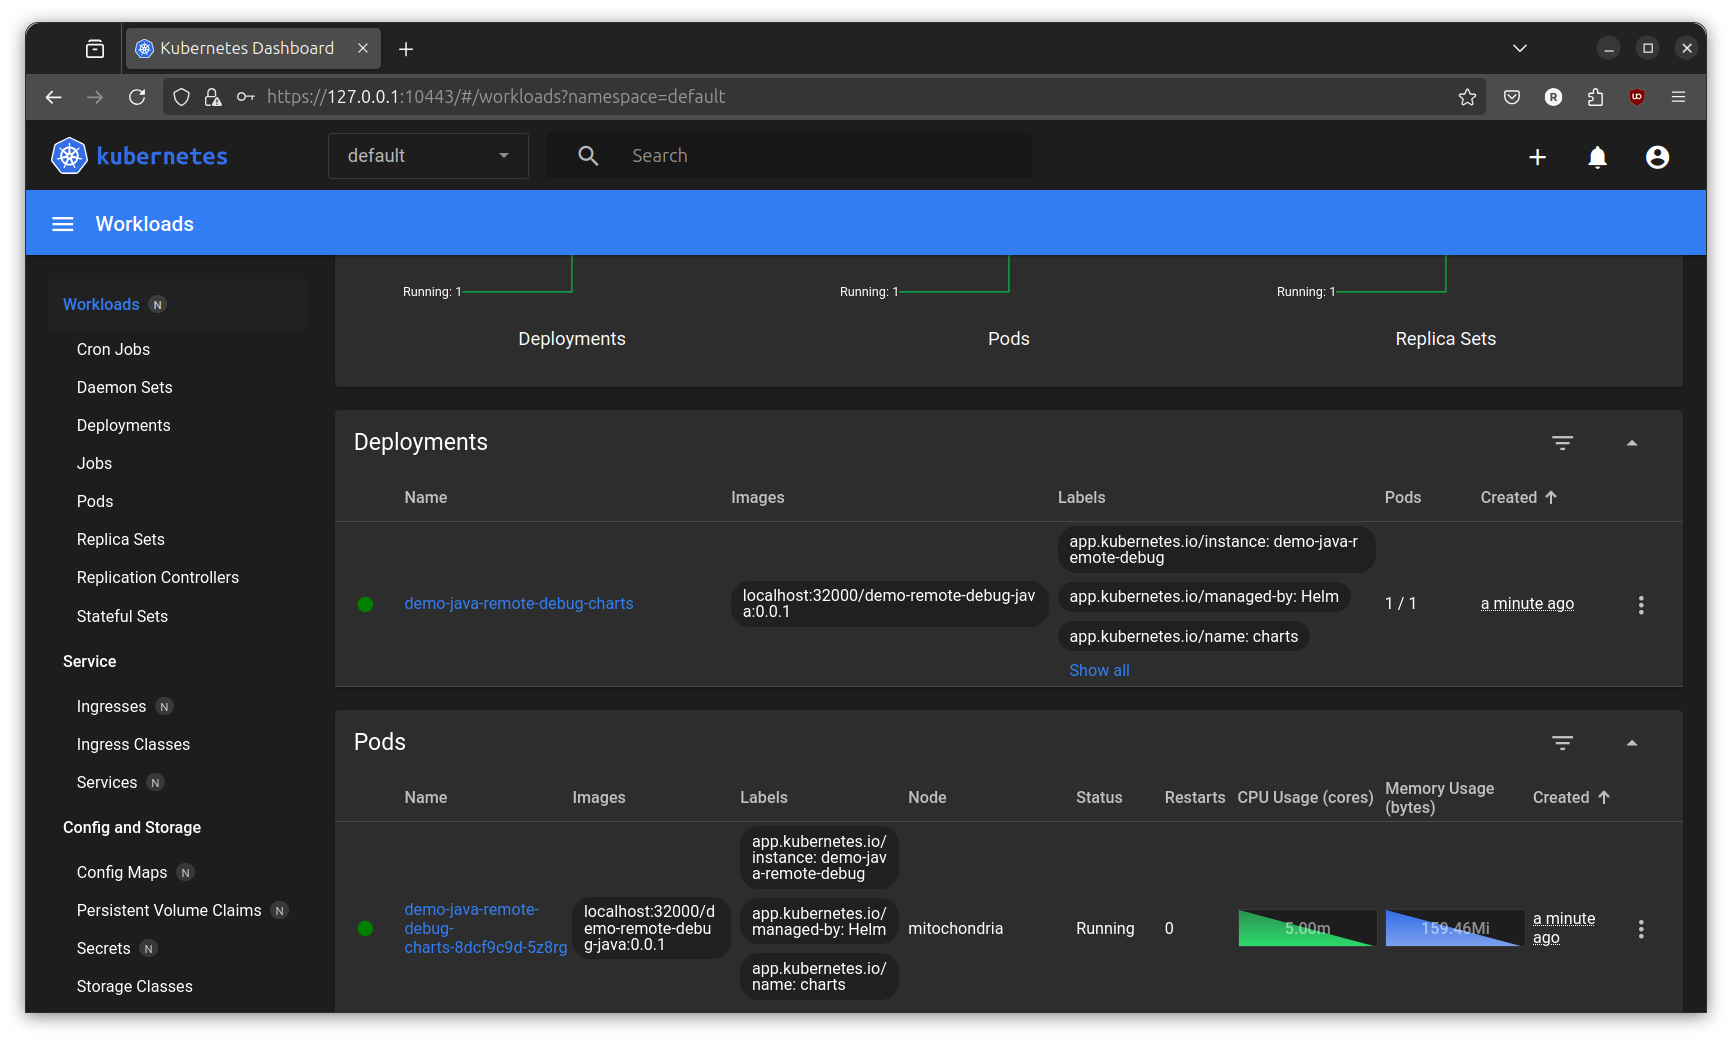Click the pod CPU usage sparkline
The width and height of the screenshot is (1732, 1041).
point(1307,928)
